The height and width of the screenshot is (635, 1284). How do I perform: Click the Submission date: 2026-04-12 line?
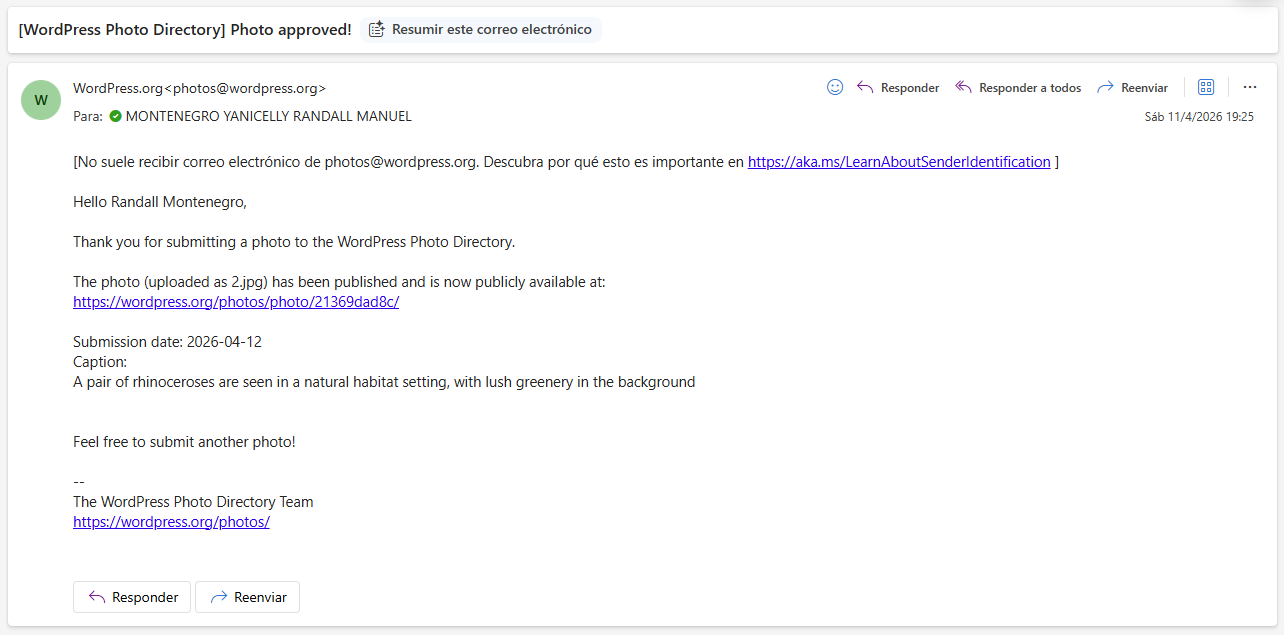(x=167, y=342)
